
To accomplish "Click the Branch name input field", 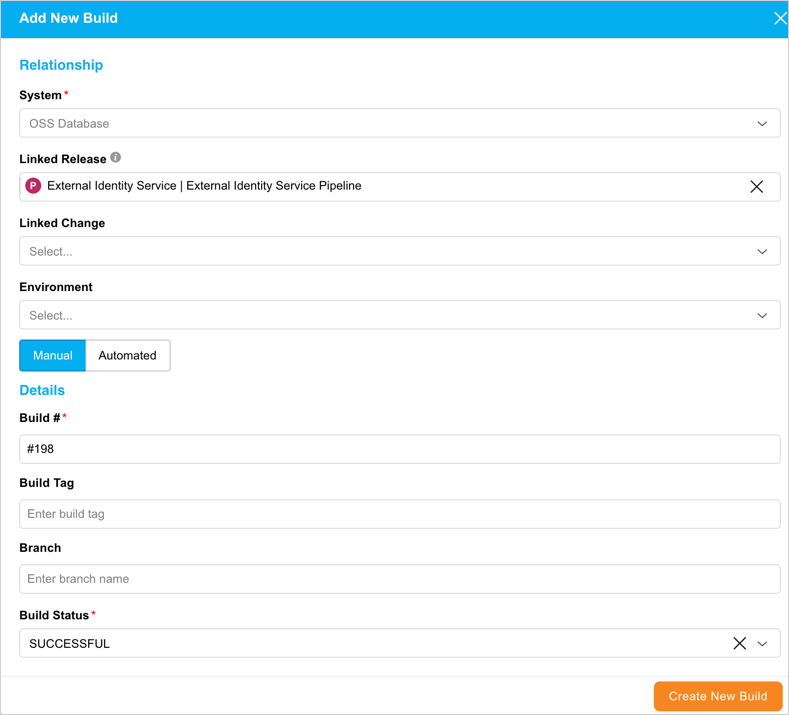I will point(399,579).
